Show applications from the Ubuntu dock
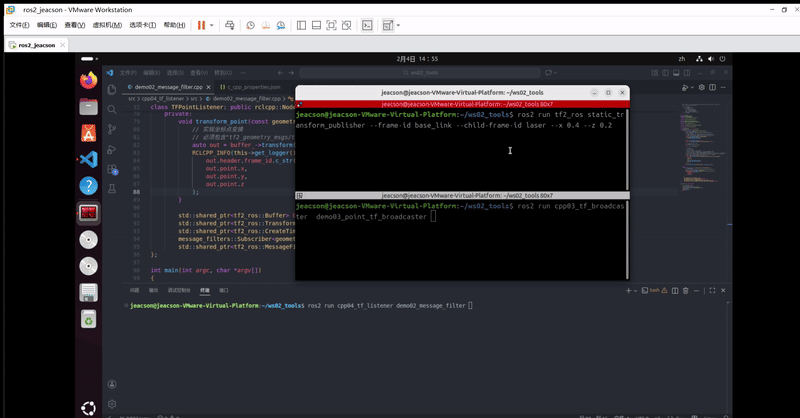Image resolution: width=800 pixels, height=418 pixels. click(x=88, y=408)
